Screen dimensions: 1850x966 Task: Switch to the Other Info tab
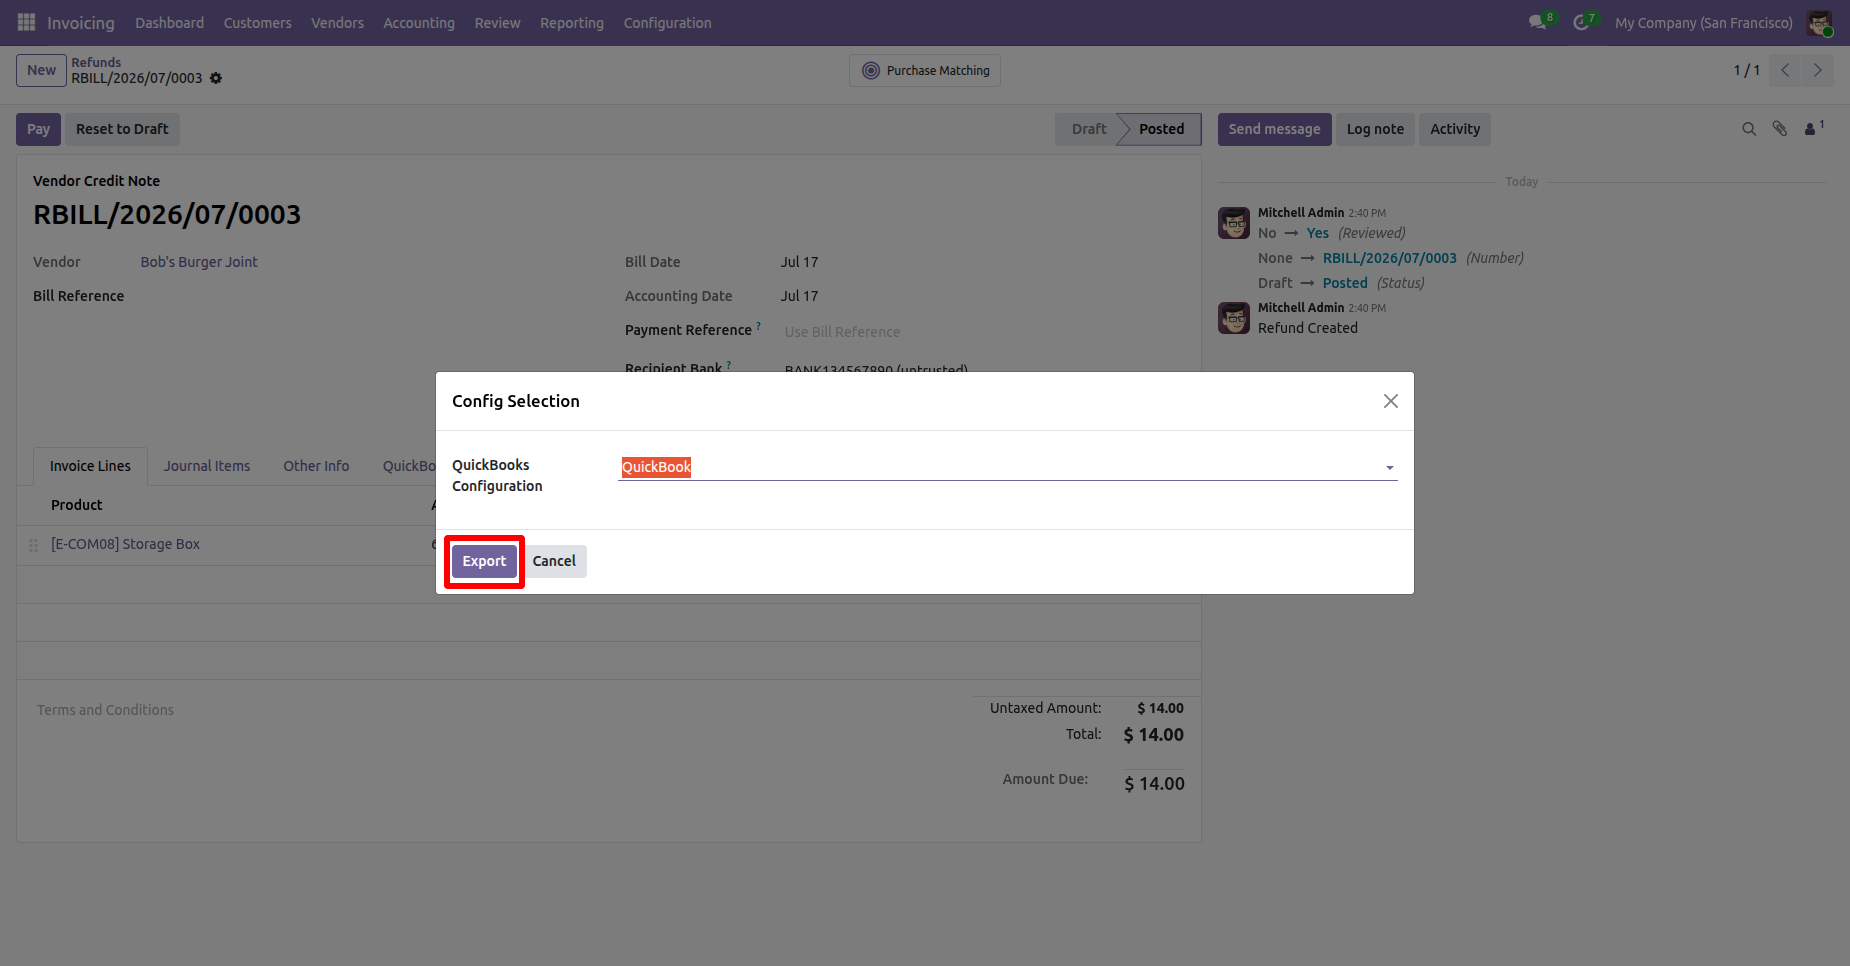tap(316, 466)
